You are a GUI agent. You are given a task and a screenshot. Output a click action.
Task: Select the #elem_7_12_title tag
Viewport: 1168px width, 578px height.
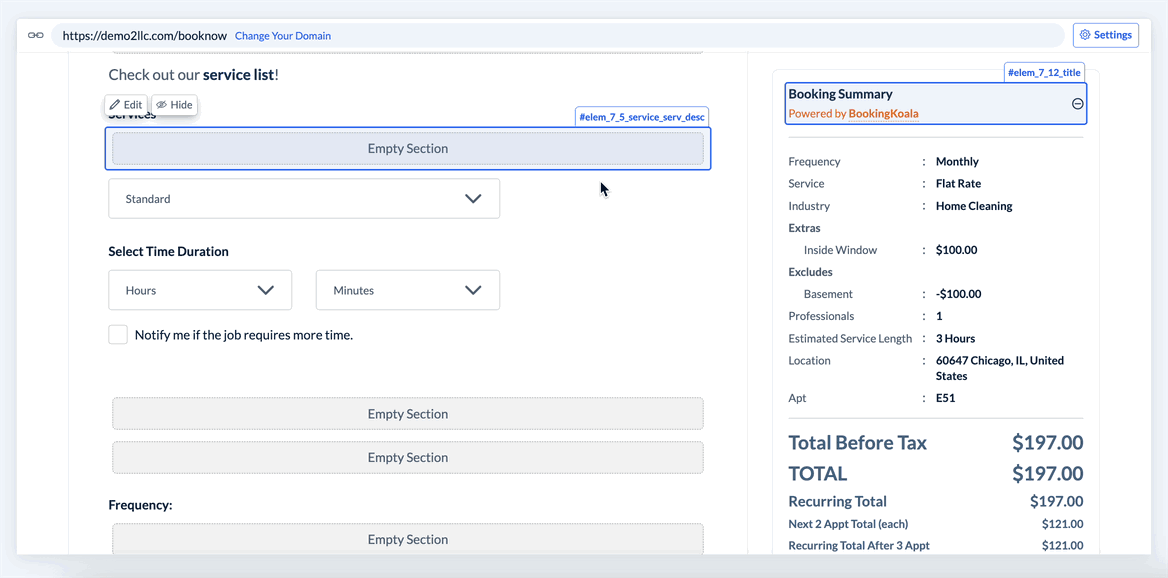1044,73
